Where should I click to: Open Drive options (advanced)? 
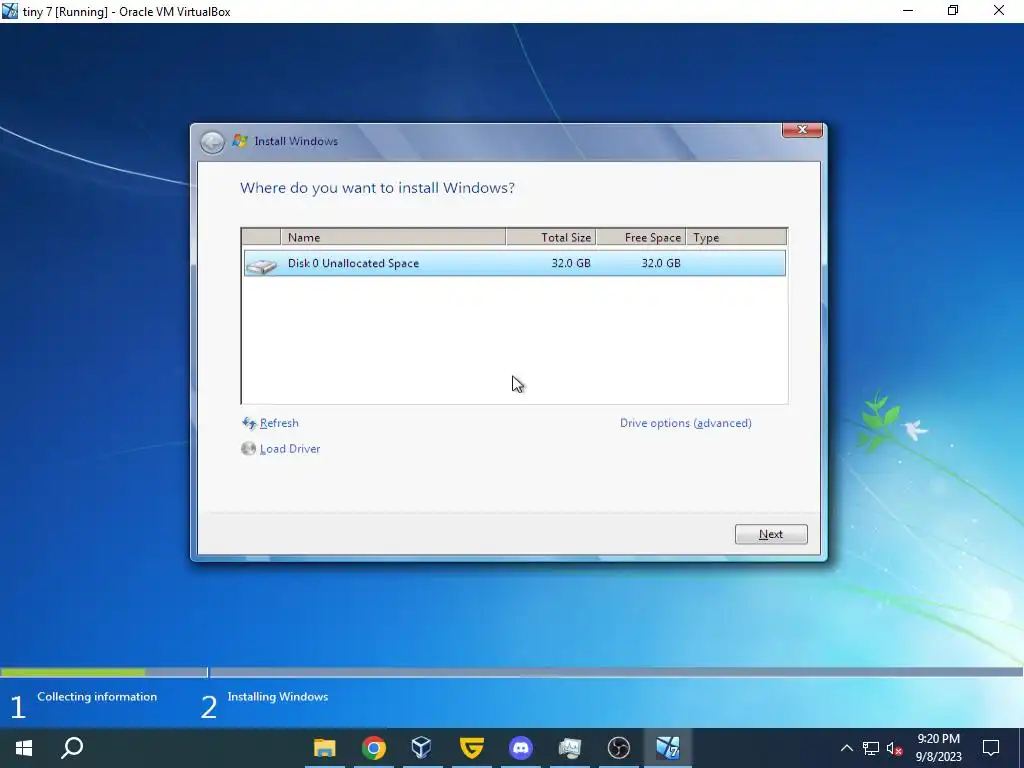[686, 423]
